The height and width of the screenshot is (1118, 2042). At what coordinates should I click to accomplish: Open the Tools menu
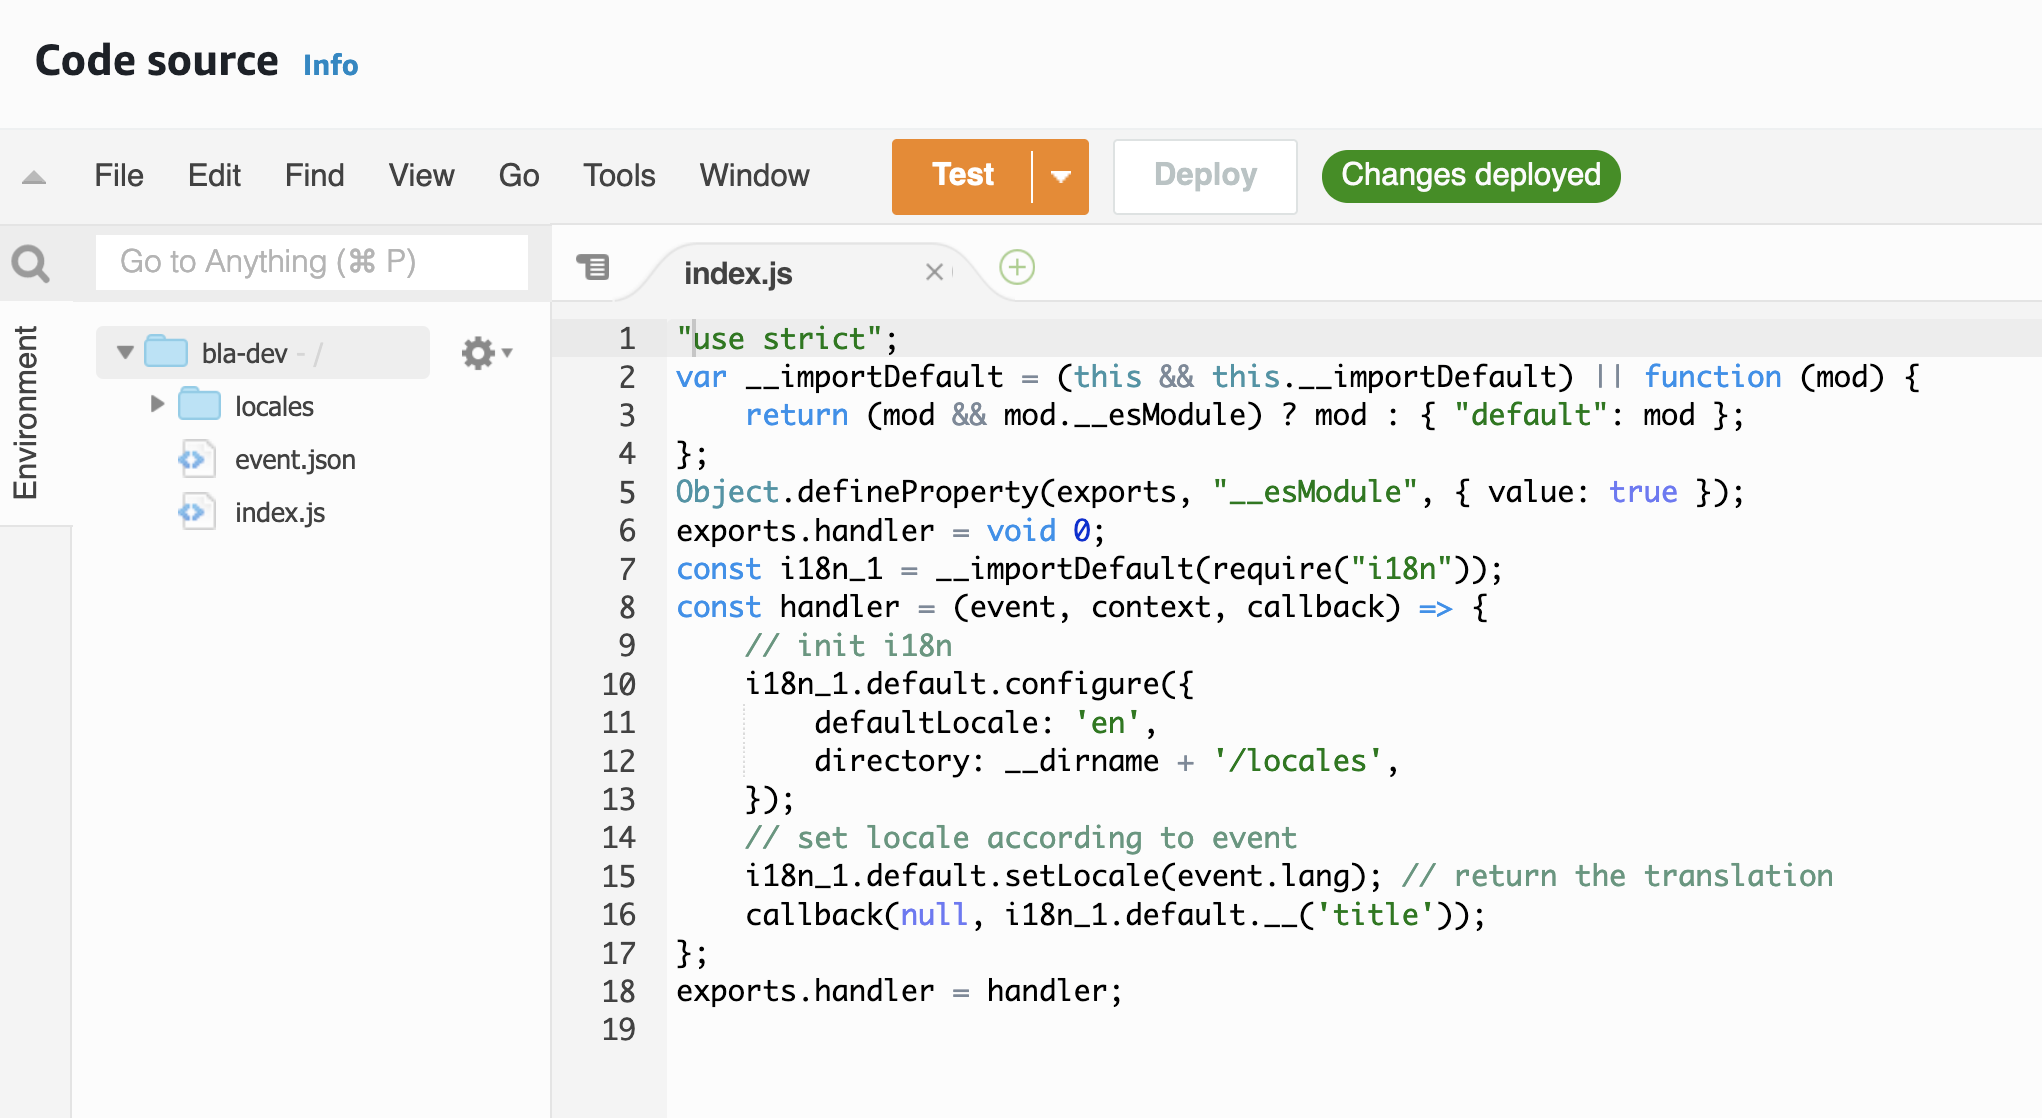click(x=619, y=176)
